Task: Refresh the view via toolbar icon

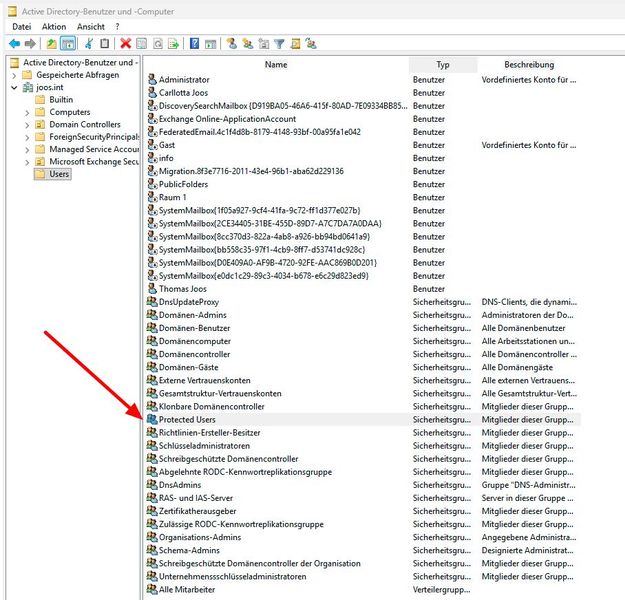Action: tap(158, 43)
